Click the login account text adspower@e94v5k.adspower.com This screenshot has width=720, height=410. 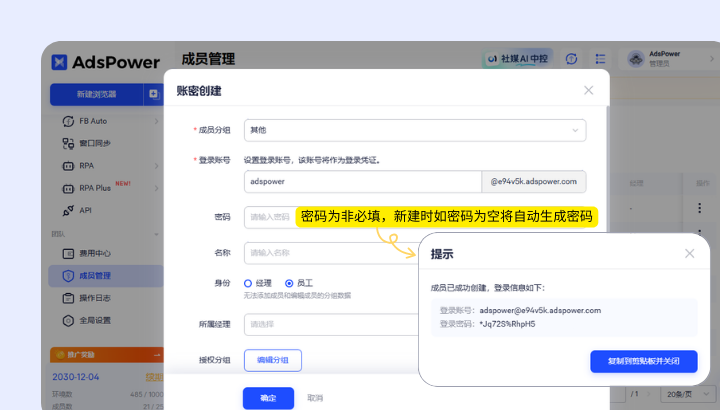coord(540,310)
